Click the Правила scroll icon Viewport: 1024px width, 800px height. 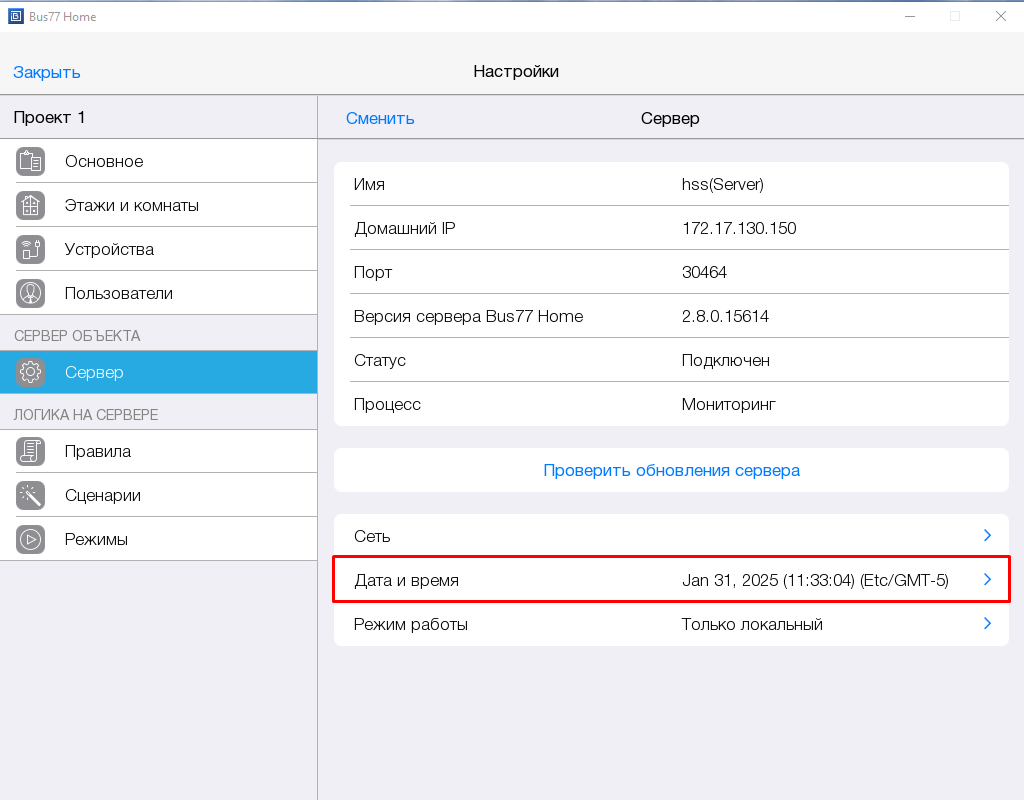coord(31,451)
